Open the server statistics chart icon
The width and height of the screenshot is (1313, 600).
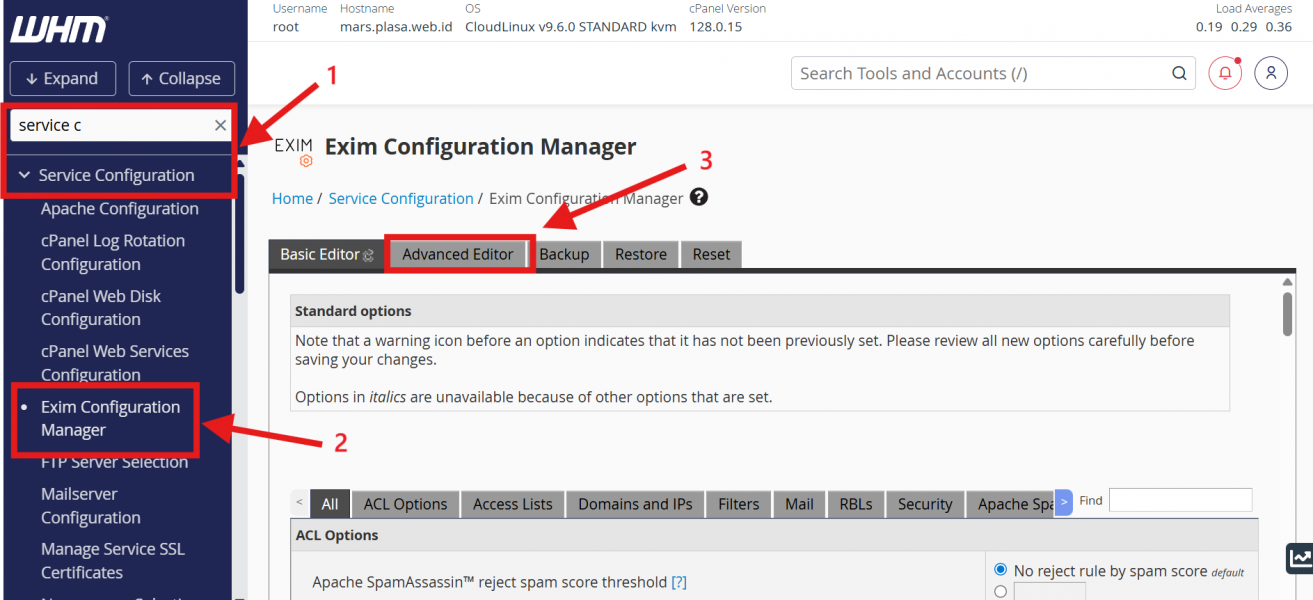pyautogui.click(x=1300, y=558)
